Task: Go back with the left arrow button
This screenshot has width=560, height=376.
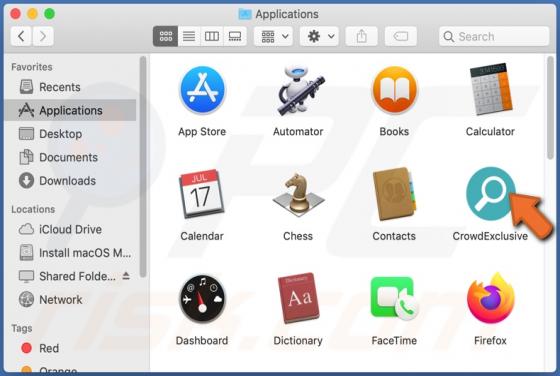Action: [21, 36]
